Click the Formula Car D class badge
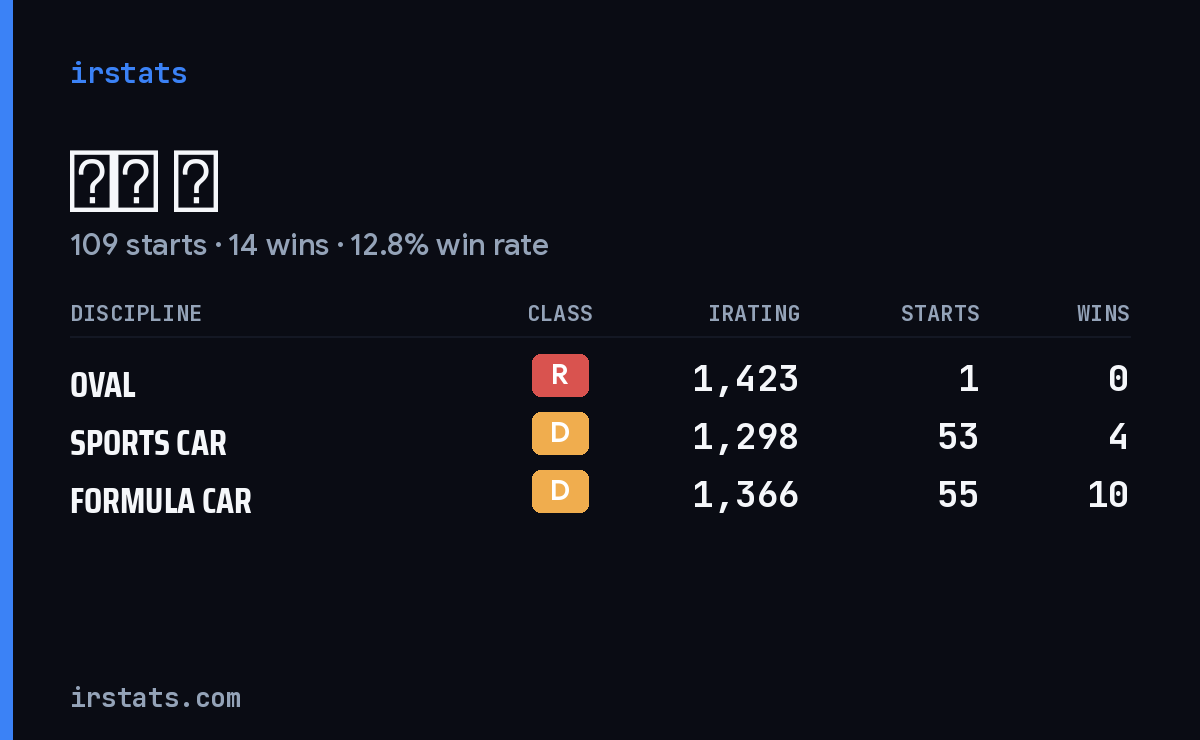This screenshot has width=1200, height=740. coord(560,491)
